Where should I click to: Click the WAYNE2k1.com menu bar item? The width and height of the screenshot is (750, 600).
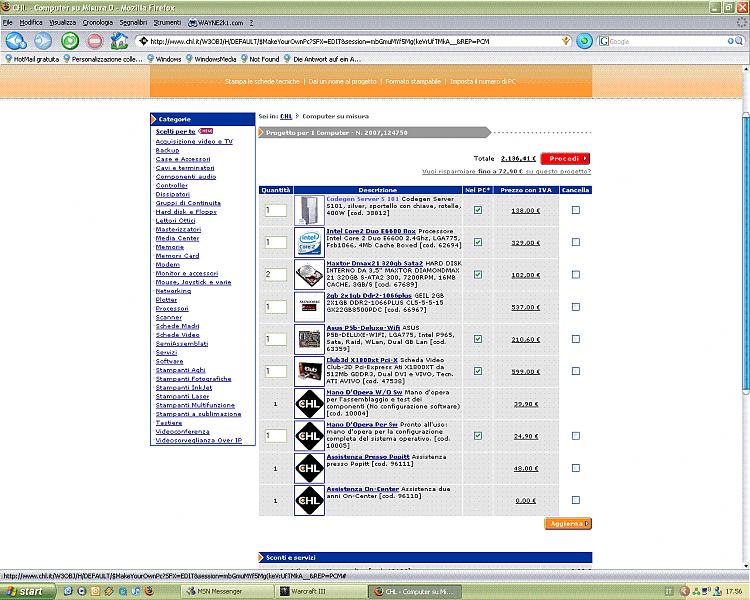(x=216, y=22)
